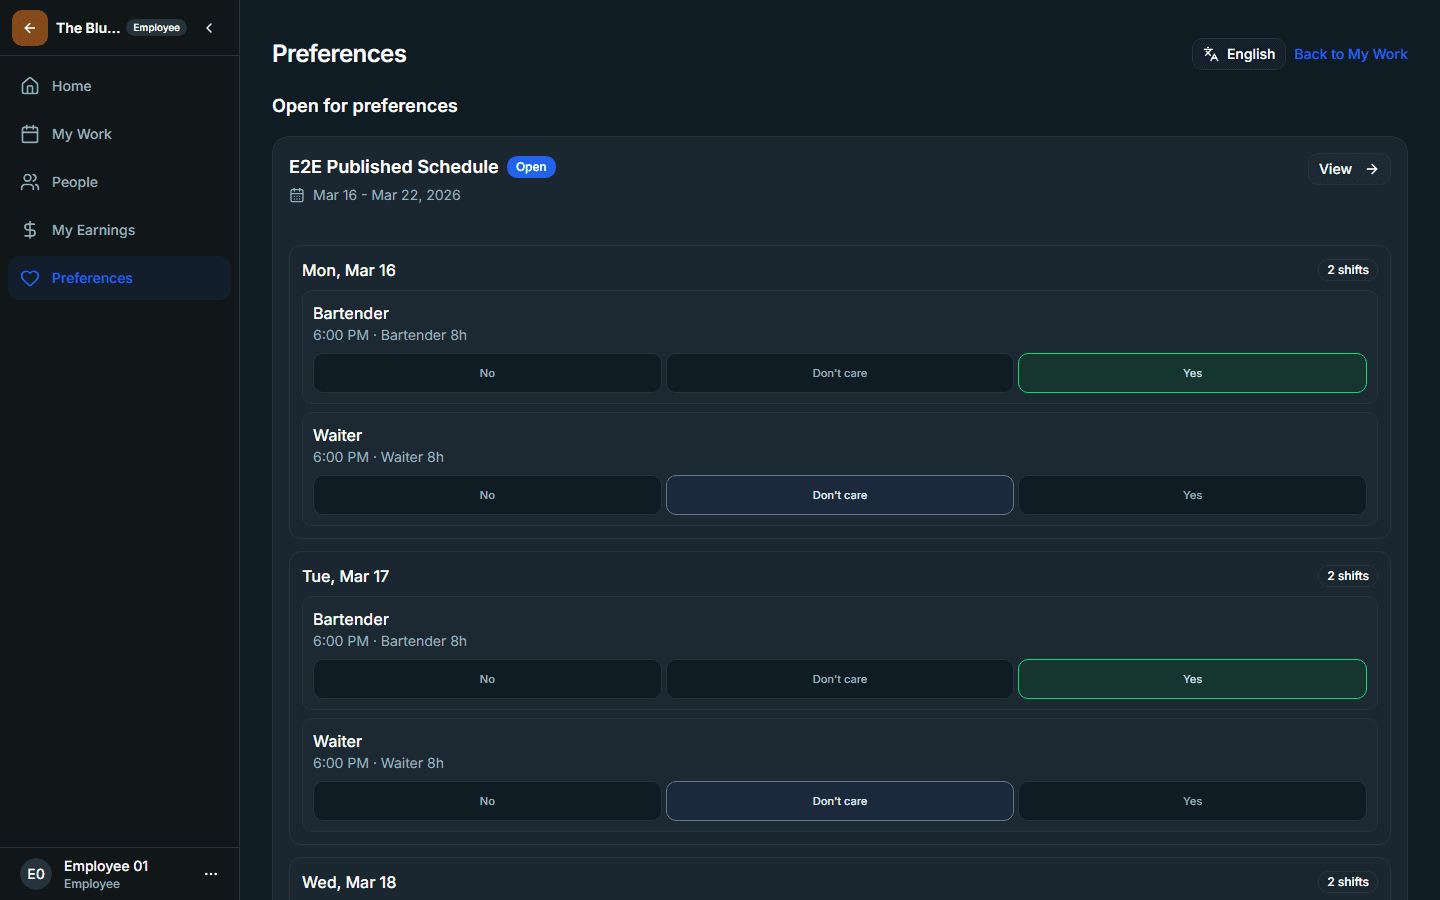Click the Yes option for Tuesday Waiter
The width and height of the screenshot is (1440, 900).
click(1192, 801)
